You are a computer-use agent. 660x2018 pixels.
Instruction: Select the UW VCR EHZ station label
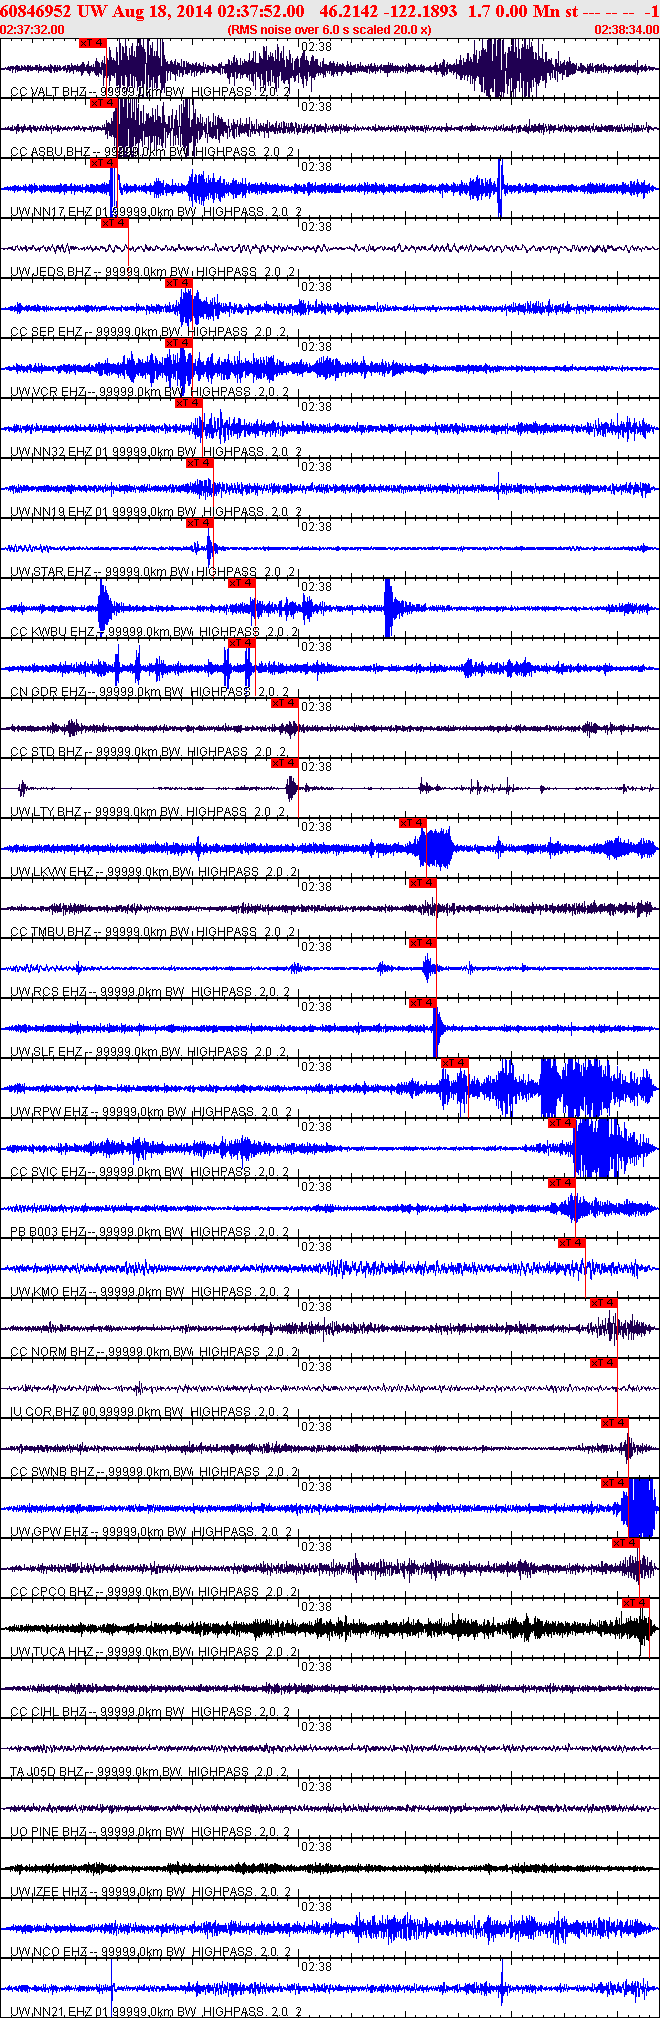point(150,392)
